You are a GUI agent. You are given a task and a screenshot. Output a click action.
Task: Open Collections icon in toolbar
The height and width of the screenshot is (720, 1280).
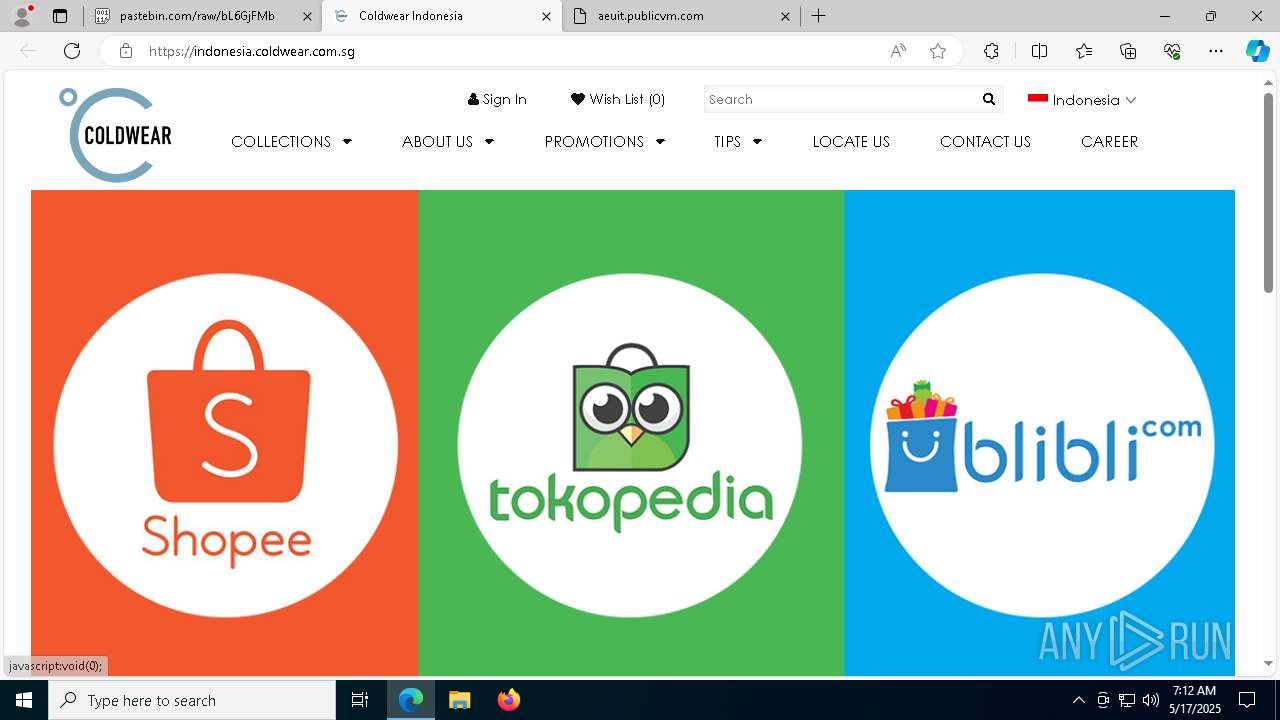[x=1128, y=51]
